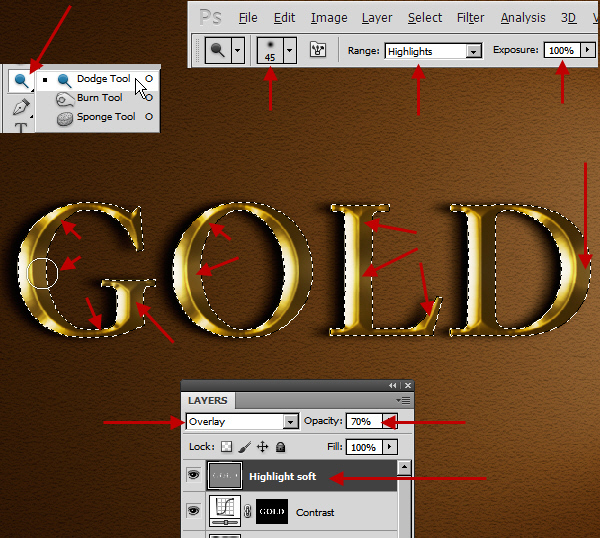Screen dimensions: 600x538
Task: Toggle the lock all padlock icon
Action: [x=280, y=447]
